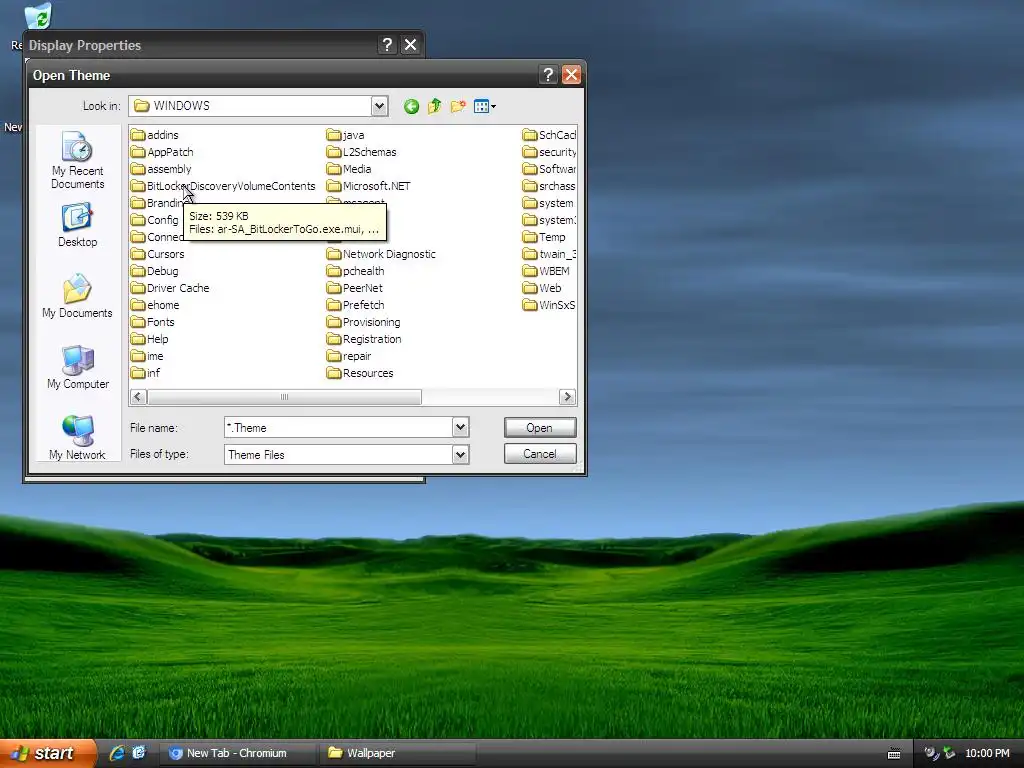
Task: Select Desktop in the places bar
Action: coord(77,225)
